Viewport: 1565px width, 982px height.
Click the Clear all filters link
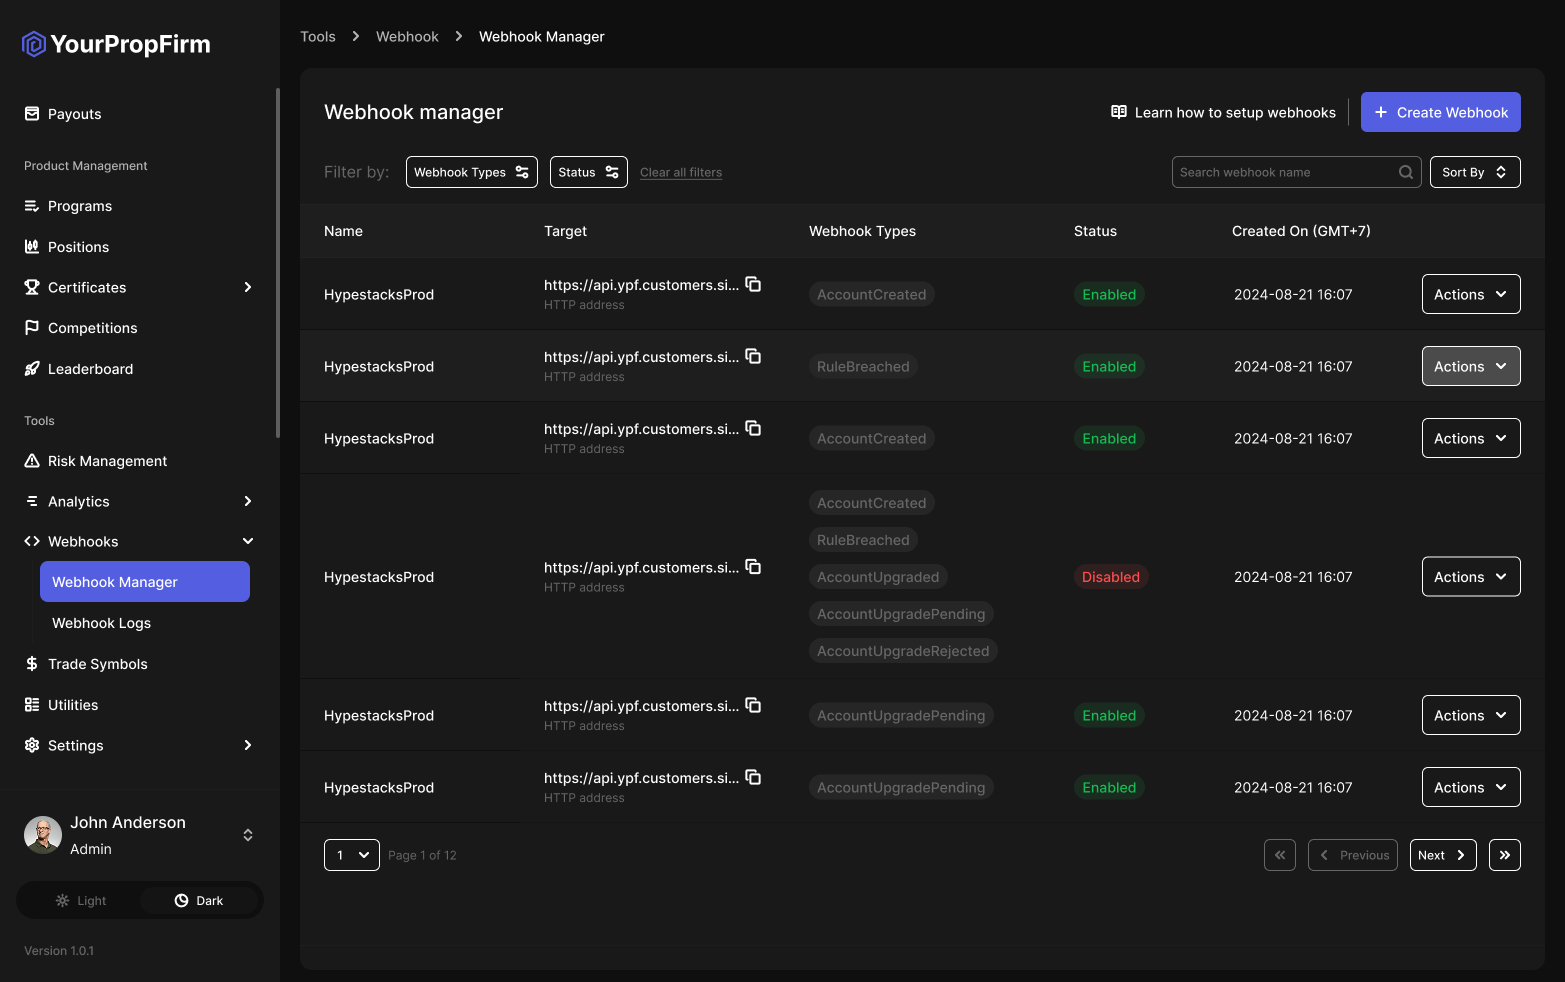[680, 172]
